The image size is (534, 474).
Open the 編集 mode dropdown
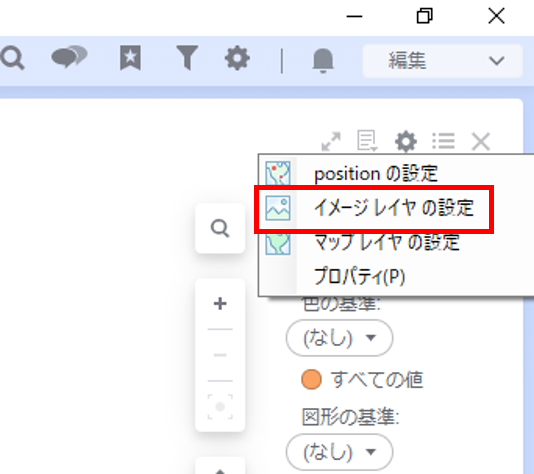(442, 61)
